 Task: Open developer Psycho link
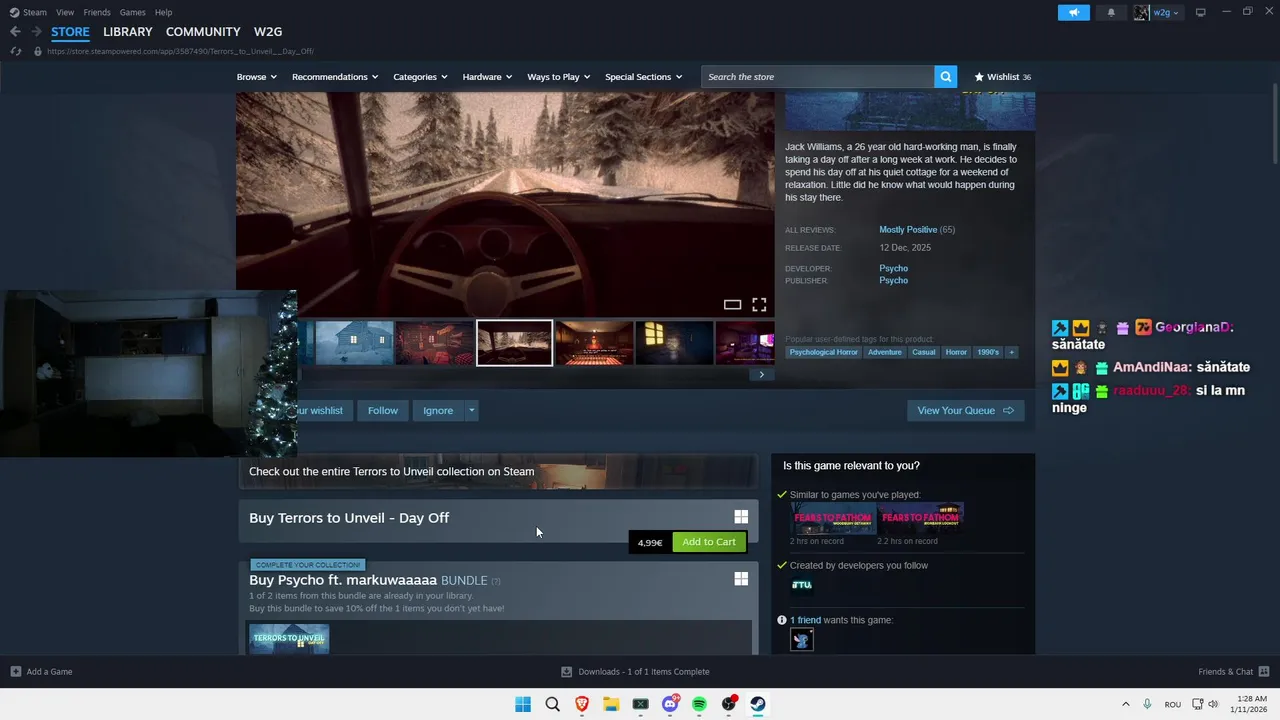[x=894, y=268]
